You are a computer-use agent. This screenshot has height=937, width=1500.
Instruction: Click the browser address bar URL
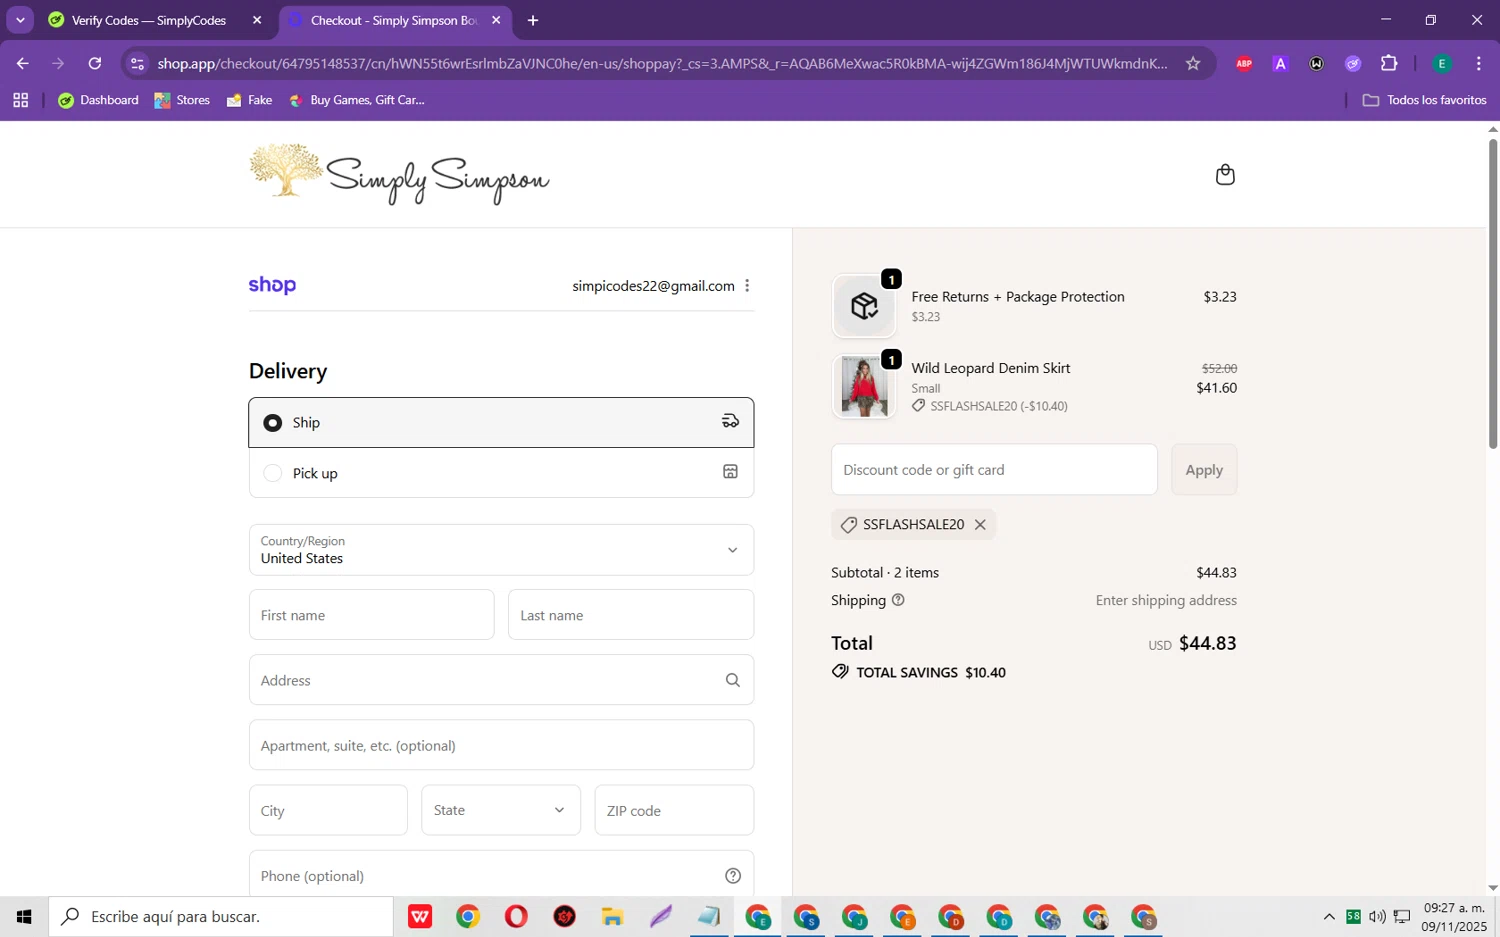662,64
